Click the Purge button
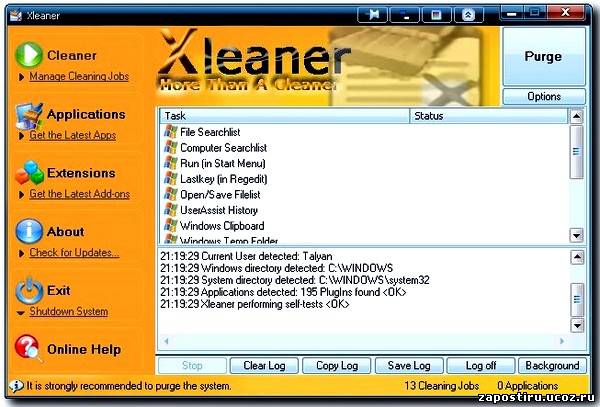This screenshot has height=407, width=600. (544, 57)
